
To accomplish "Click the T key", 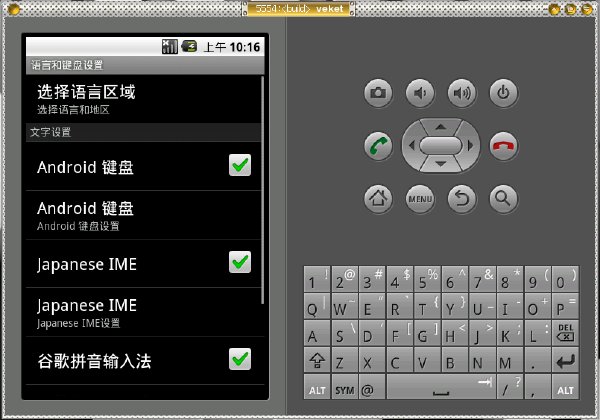I will pyautogui.click(x=427, y=306).
